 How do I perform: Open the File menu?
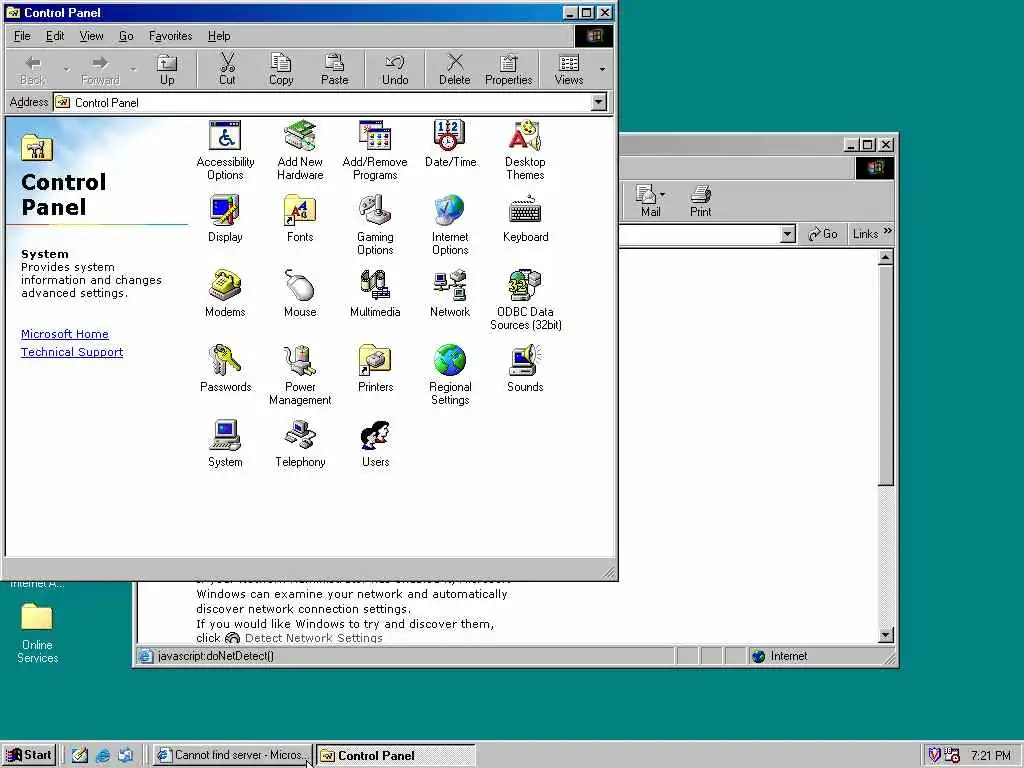tap(22, 36)
